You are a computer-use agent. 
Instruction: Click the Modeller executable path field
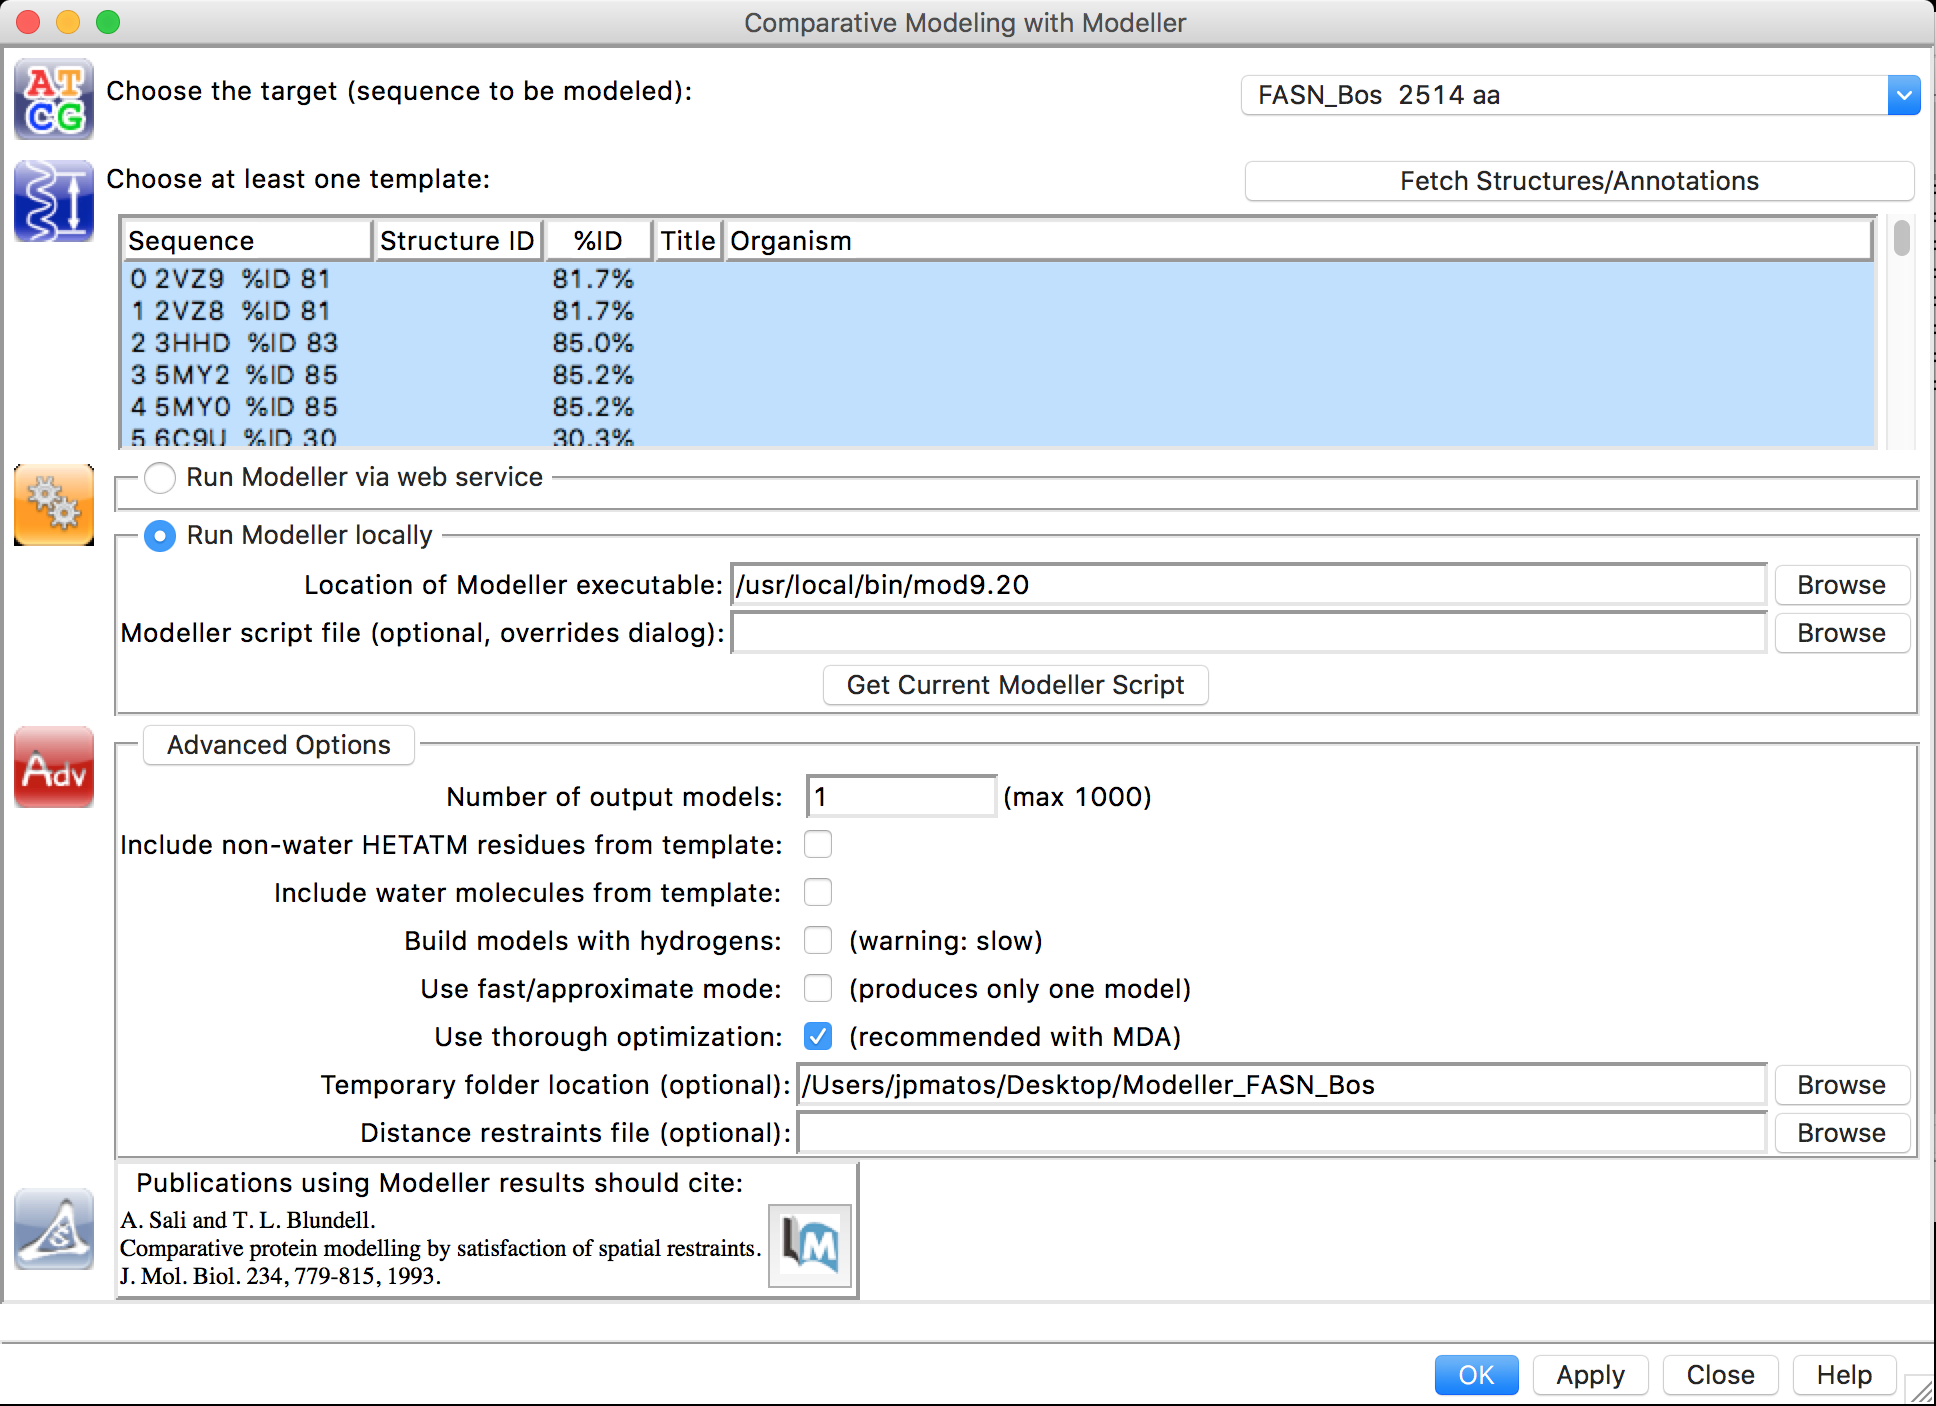1249,585
